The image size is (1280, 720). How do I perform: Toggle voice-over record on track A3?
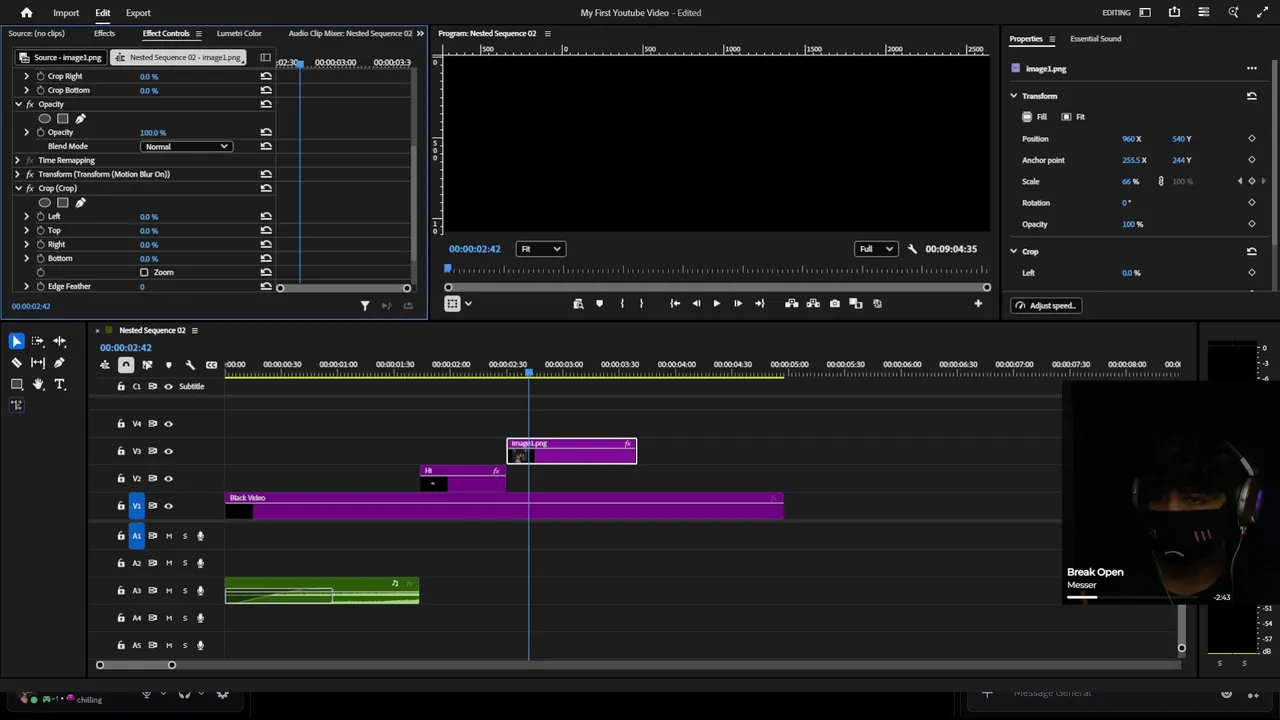pos(200,591)
